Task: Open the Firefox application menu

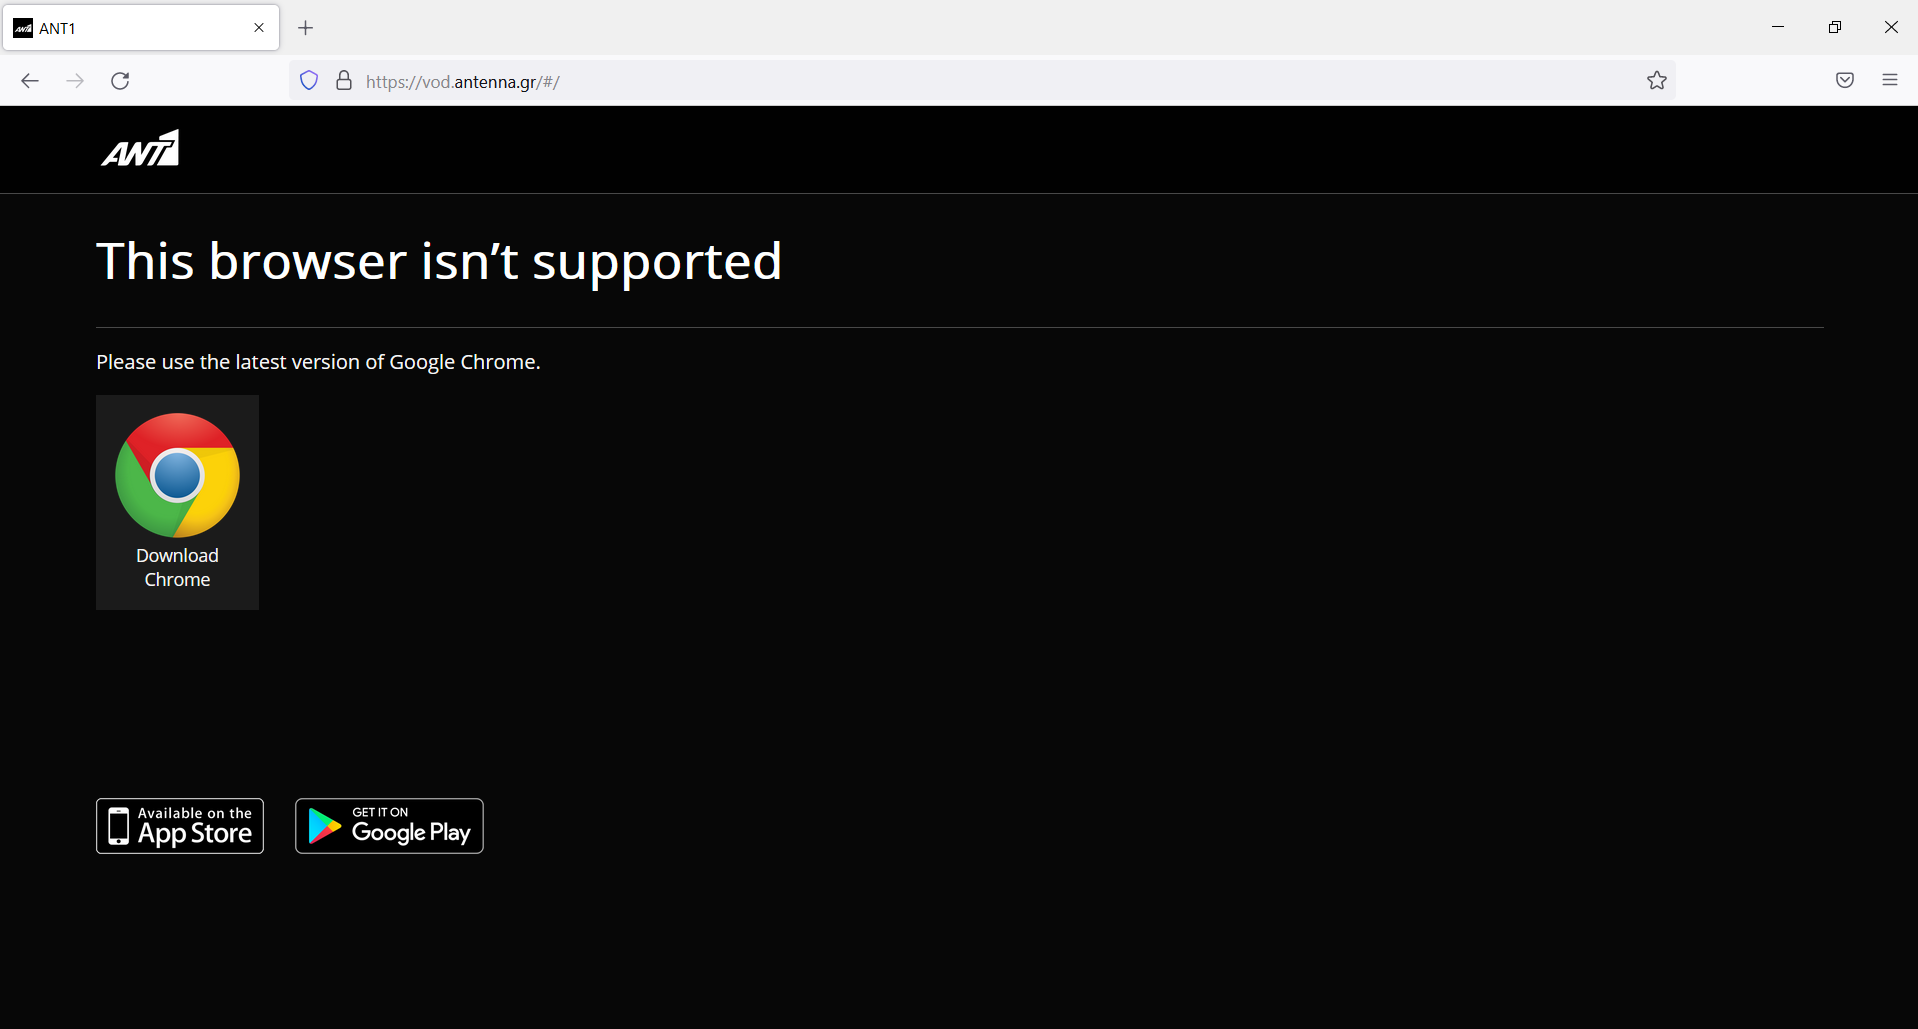Action: point(1890,80)
